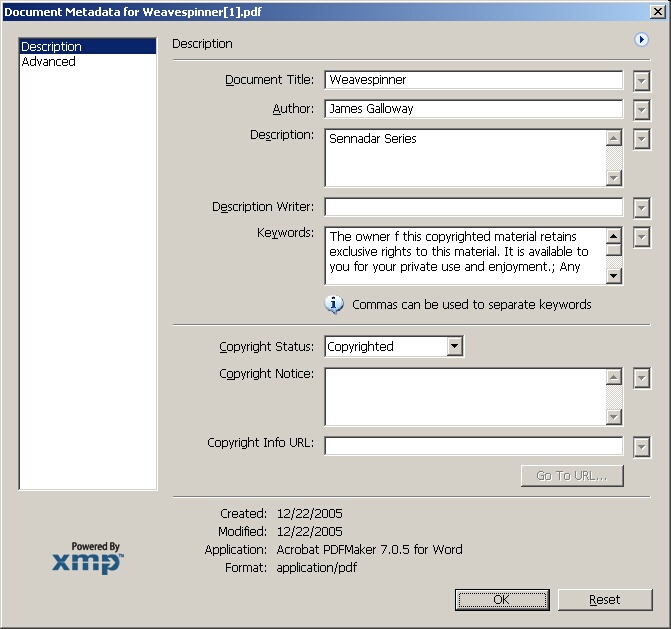
Task: Click into the Document Title field
Action: (x=473, y=80)
